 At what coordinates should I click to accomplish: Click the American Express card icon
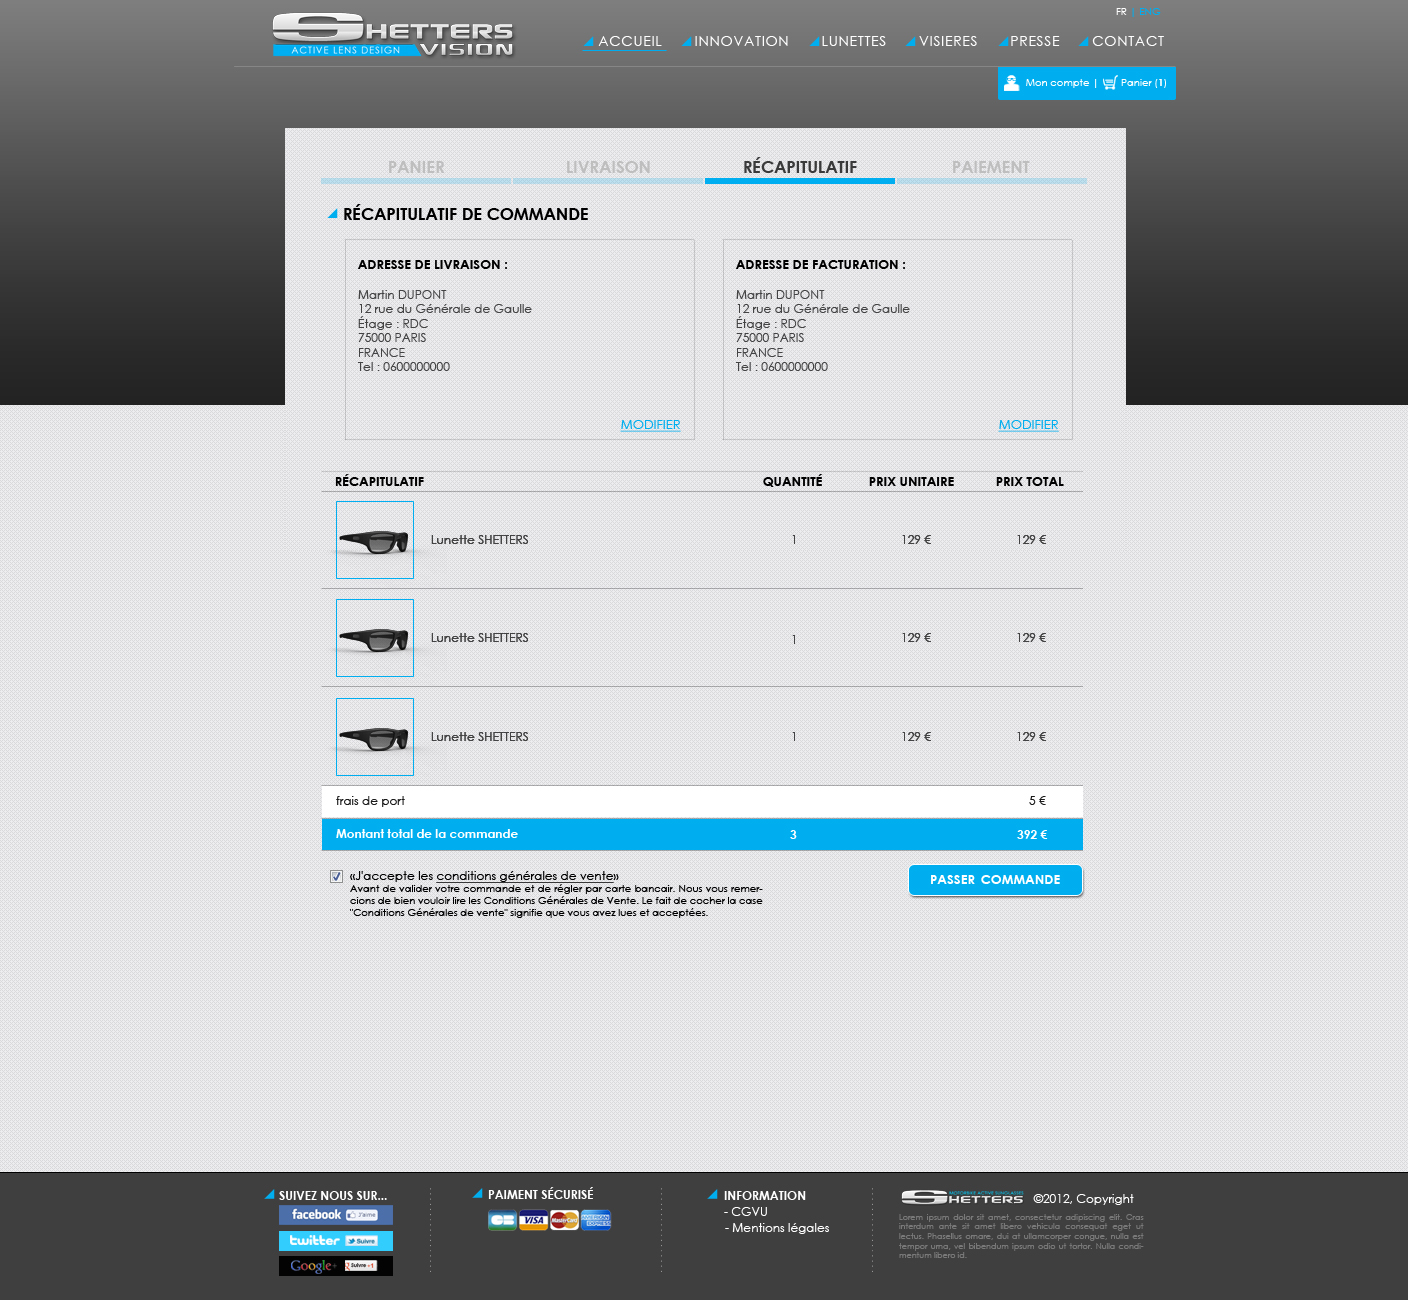tap(596, 1220)
